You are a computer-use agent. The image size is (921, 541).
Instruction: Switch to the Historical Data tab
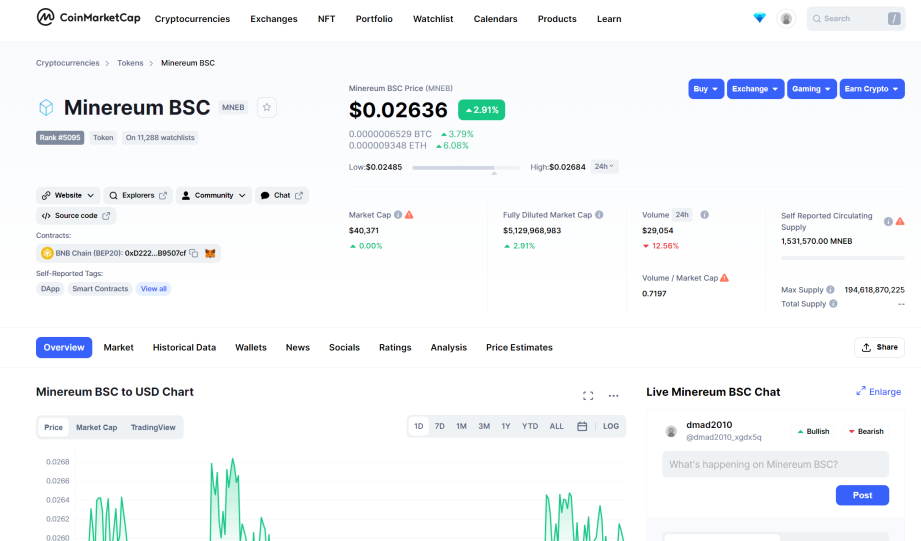(x=184, y=348)
